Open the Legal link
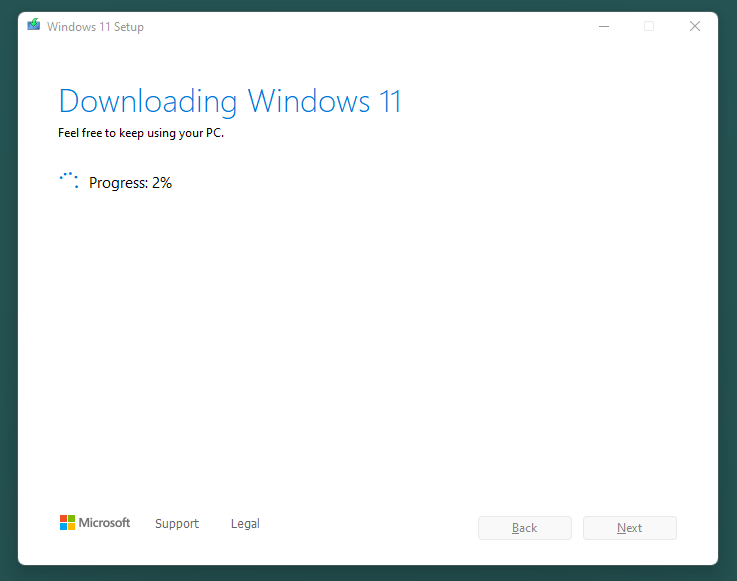The height and width of the screenshot is (581, 737). [x=245, y=524]
